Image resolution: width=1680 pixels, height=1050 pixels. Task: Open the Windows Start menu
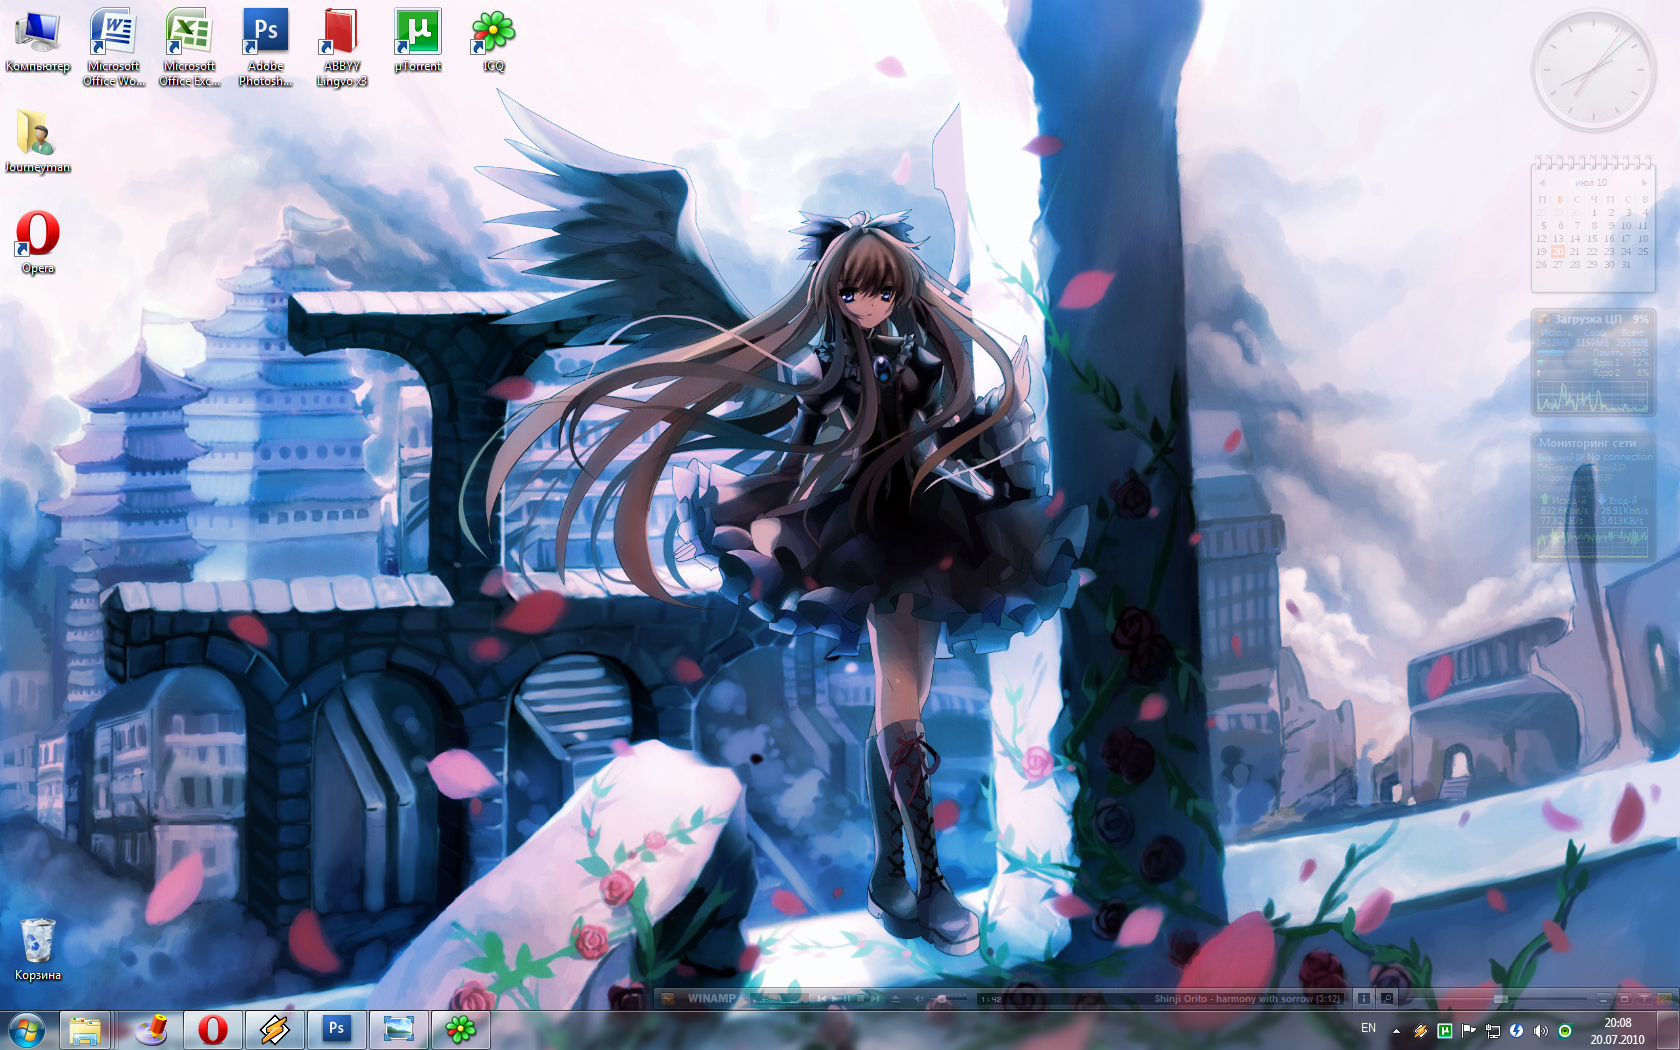[x=27, y=1030]
